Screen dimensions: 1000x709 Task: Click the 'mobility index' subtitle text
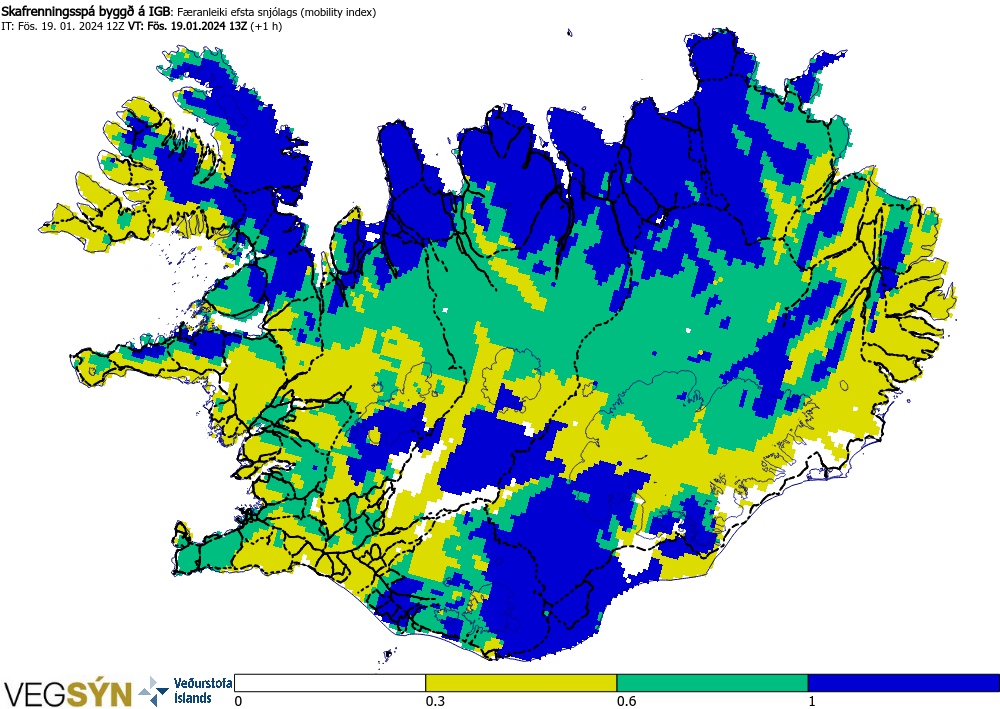tap(340, 12)
